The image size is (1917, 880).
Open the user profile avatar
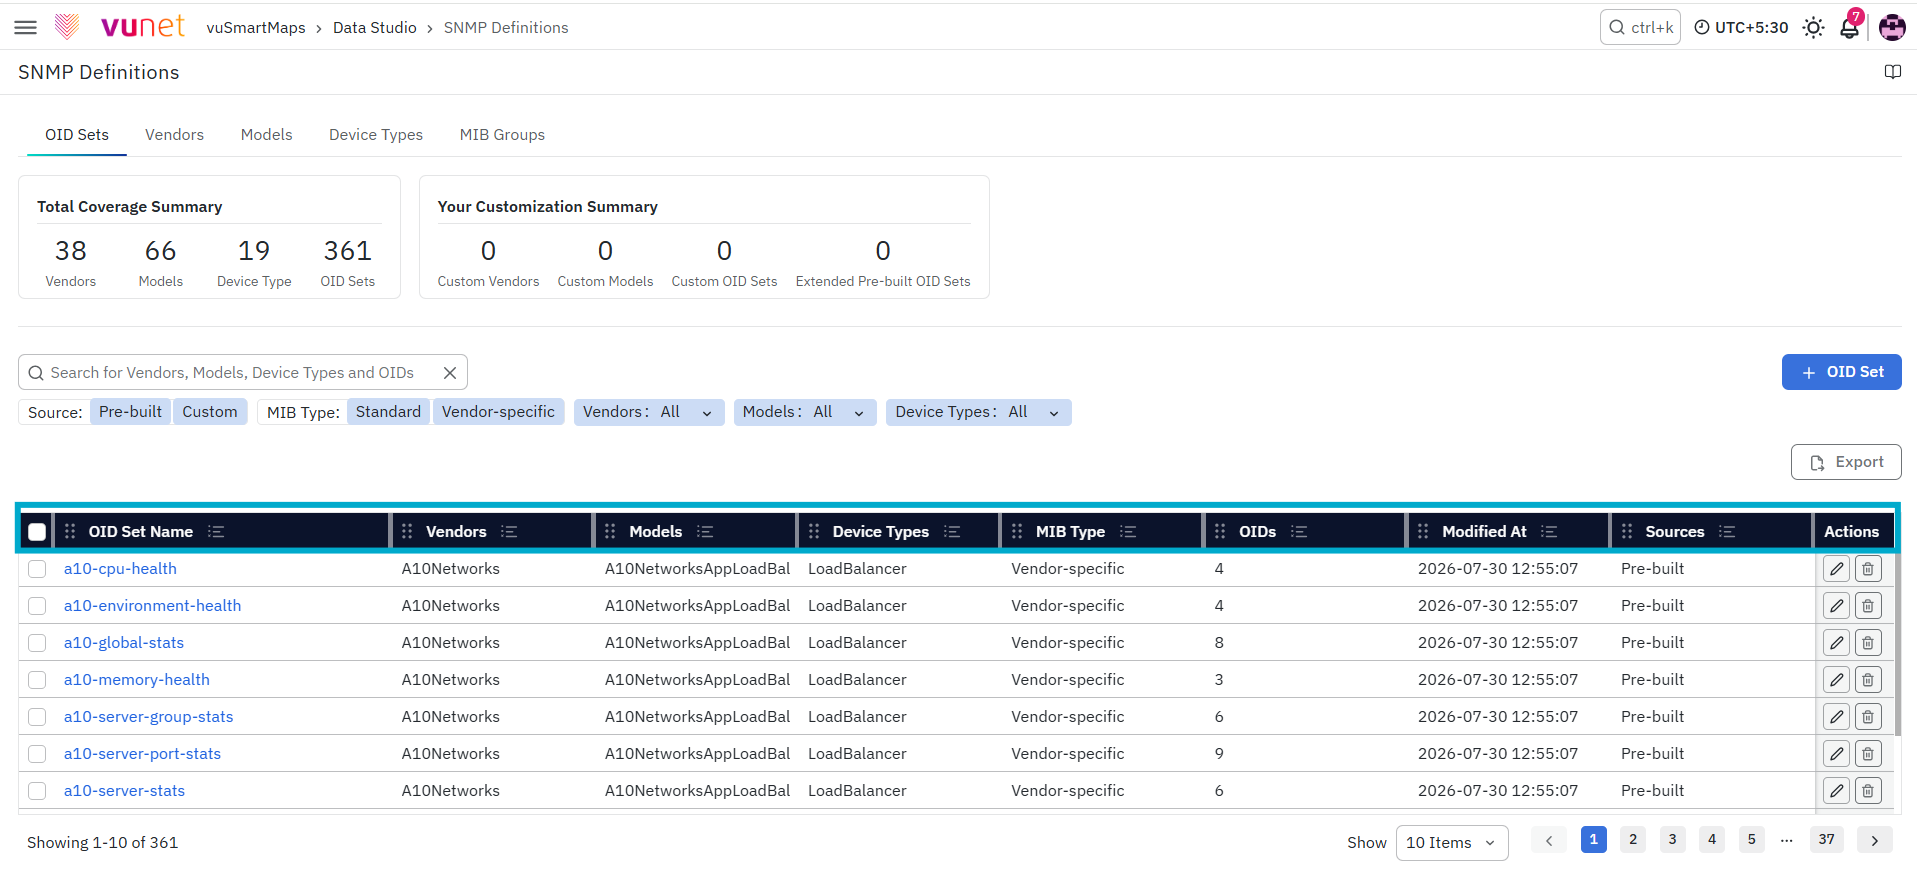point(1892,28)
